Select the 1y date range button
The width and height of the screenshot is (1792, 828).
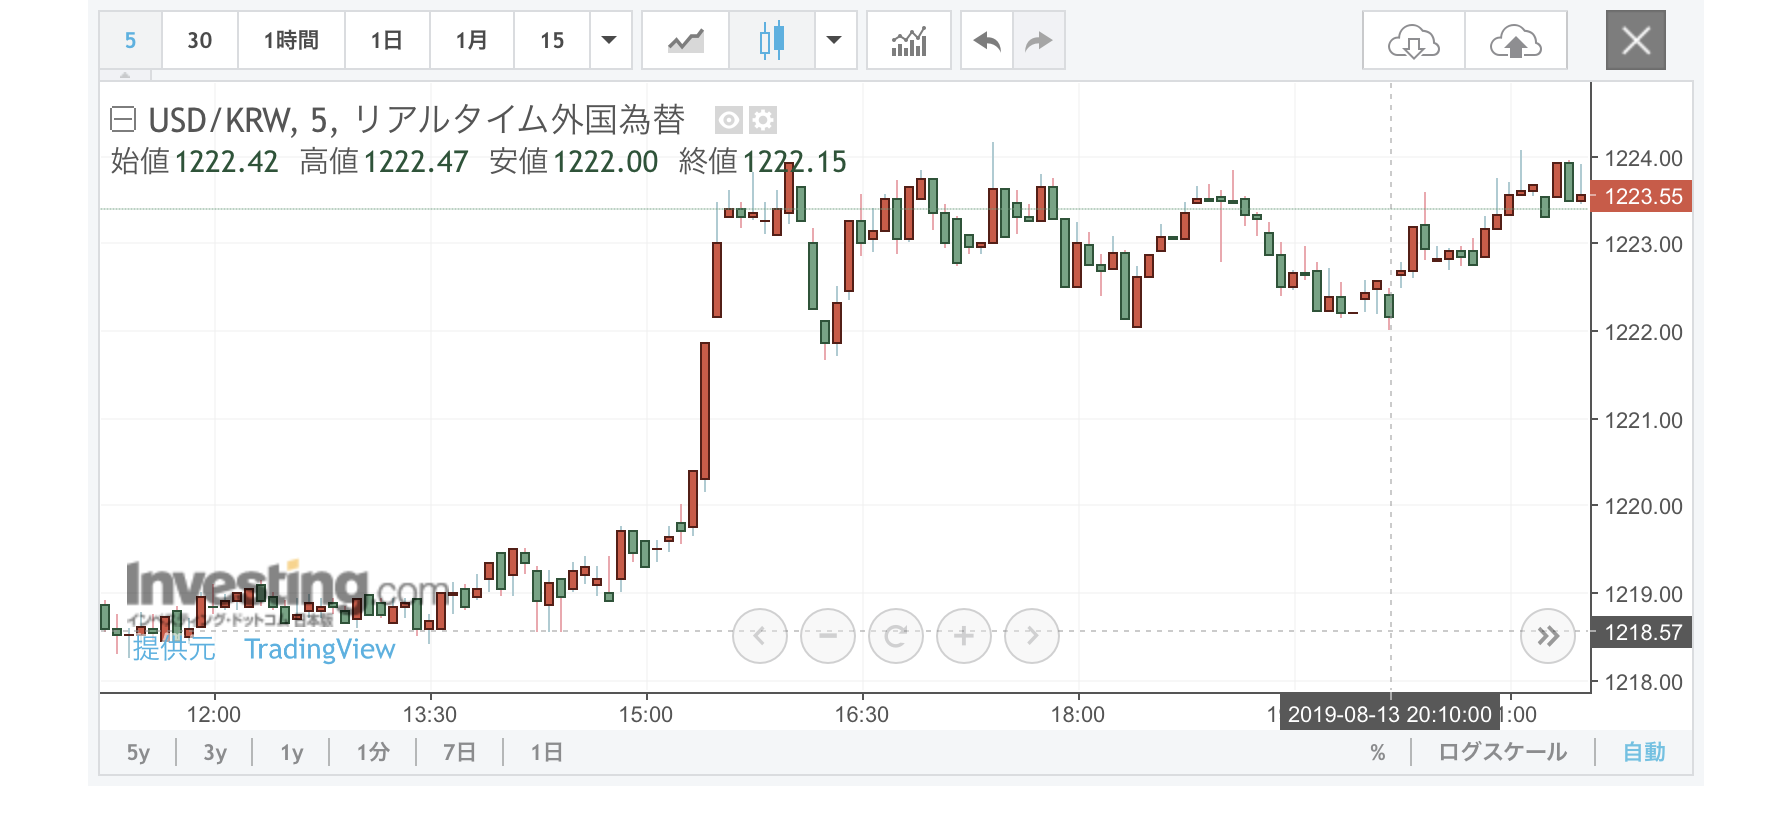(291, 753)
